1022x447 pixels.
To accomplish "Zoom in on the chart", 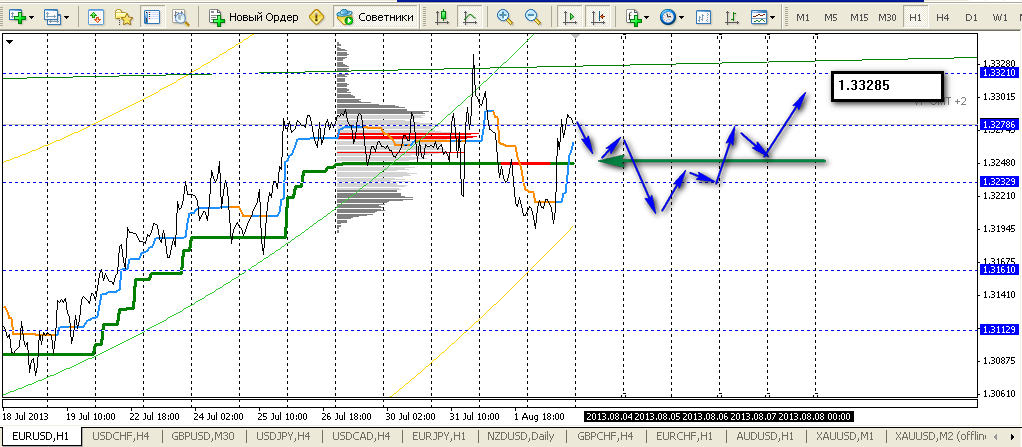I will (x=504, y=17).
